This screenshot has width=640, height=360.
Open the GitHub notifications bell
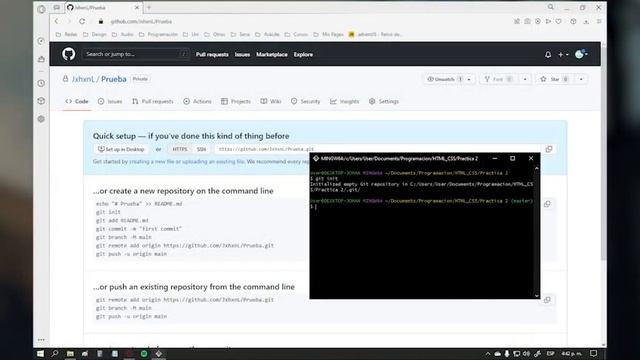point(548,54)
